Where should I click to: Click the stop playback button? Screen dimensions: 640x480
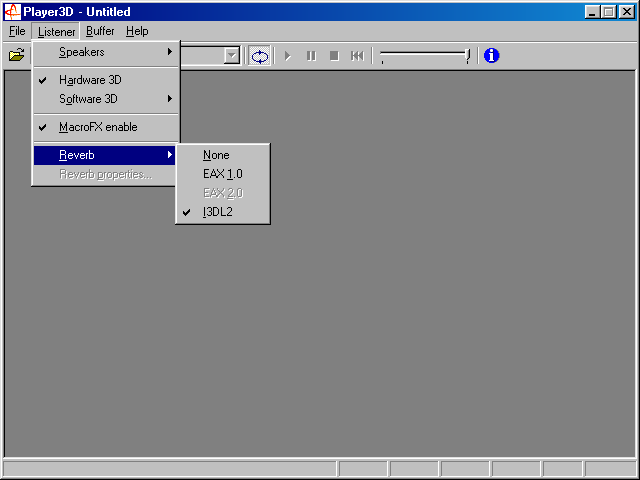(334, 56)
